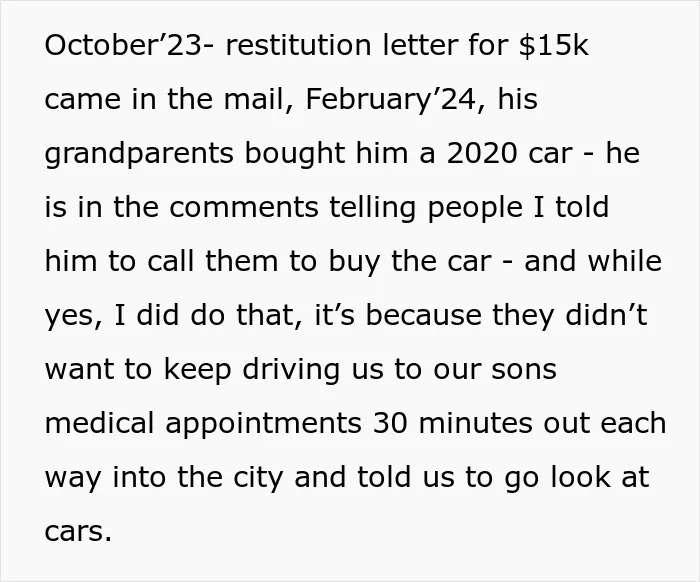
Task: Select the word "restitution"
Action: (299, 45)
